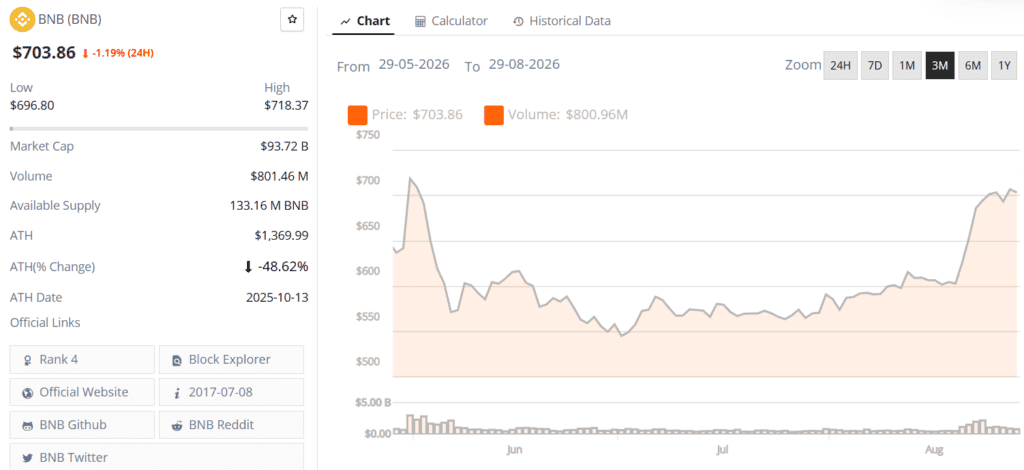Set zoom to 6M
1024x470 pixels.
point(973,65)
